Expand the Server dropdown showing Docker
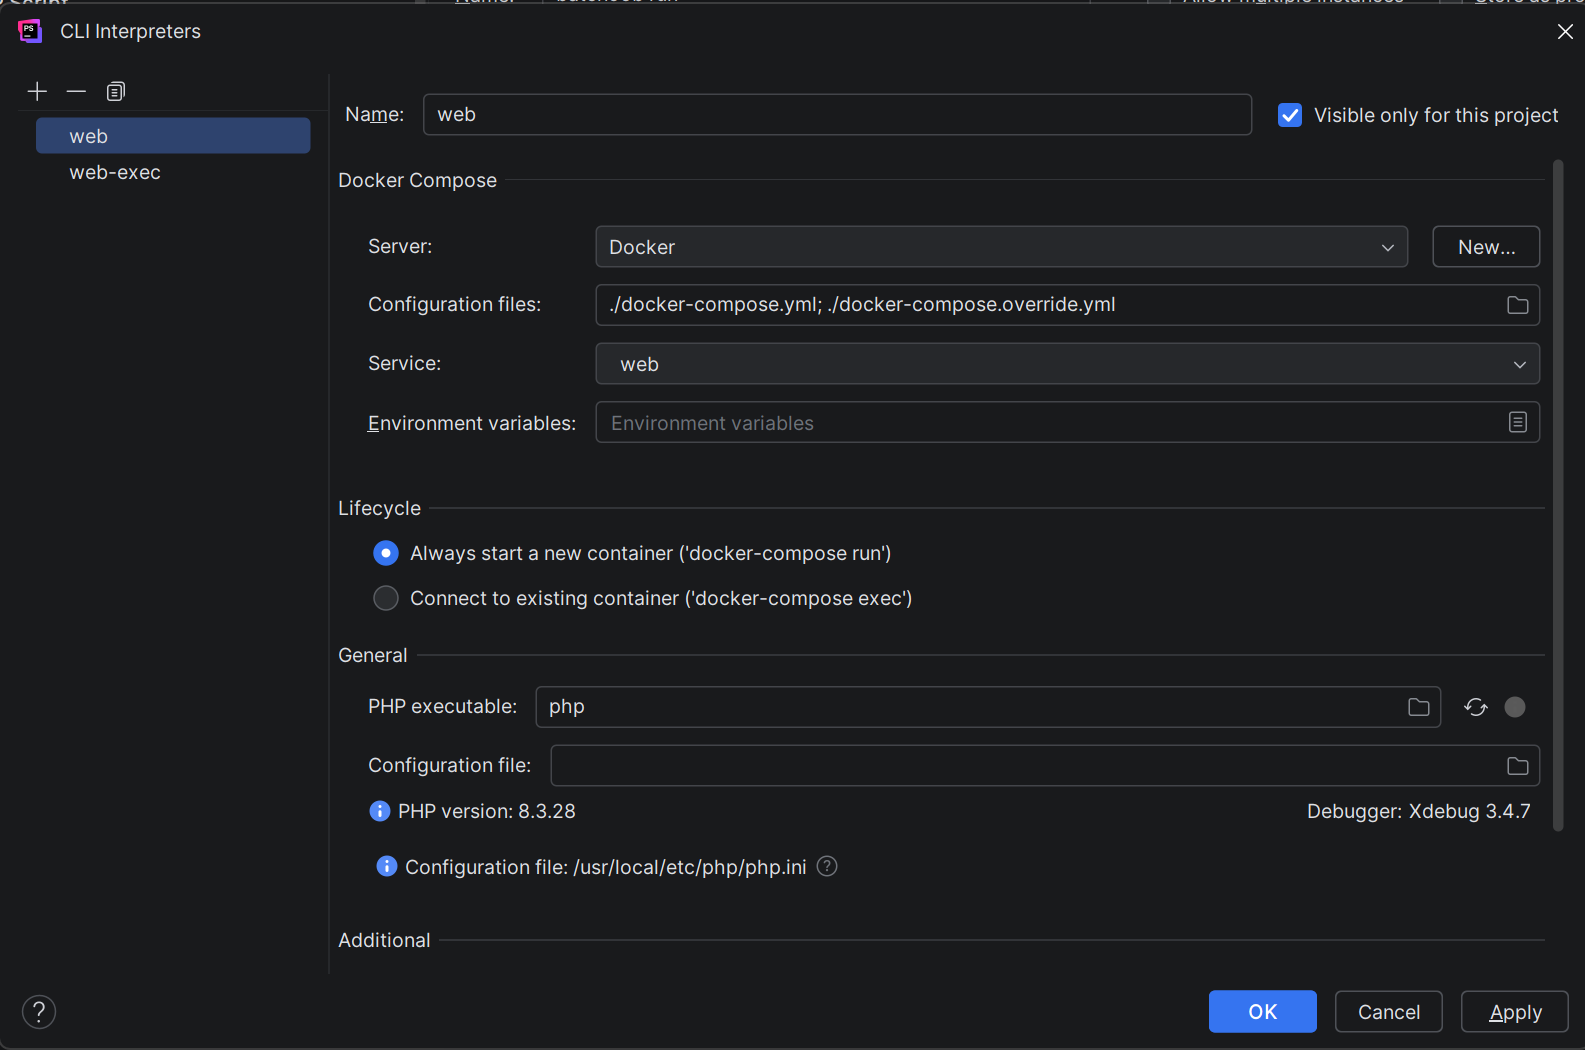 (x=1000, y=247)
